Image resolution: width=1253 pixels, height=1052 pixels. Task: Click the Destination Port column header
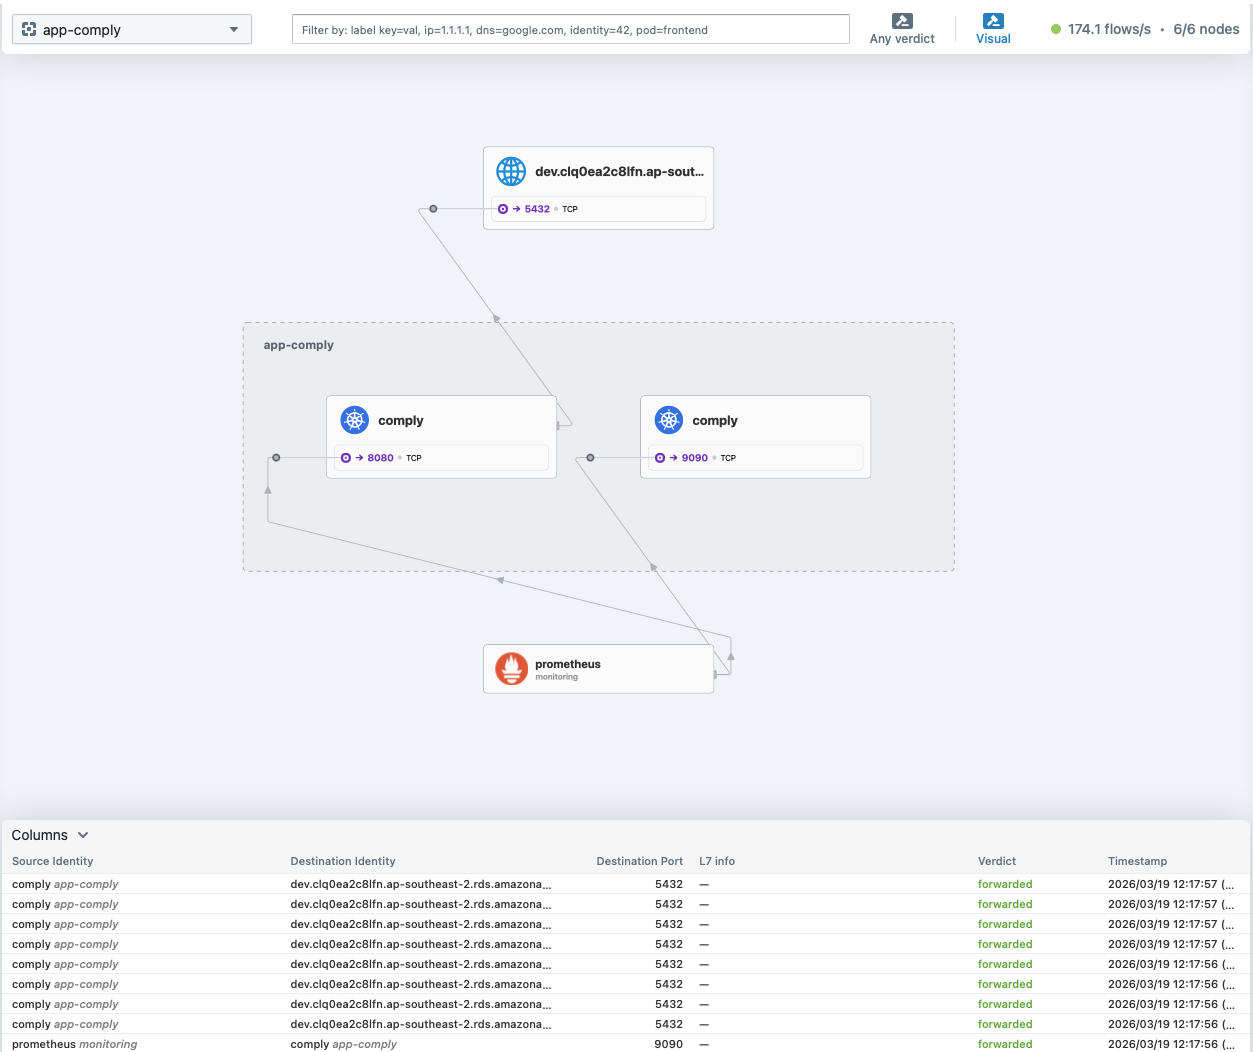point(639,861)
